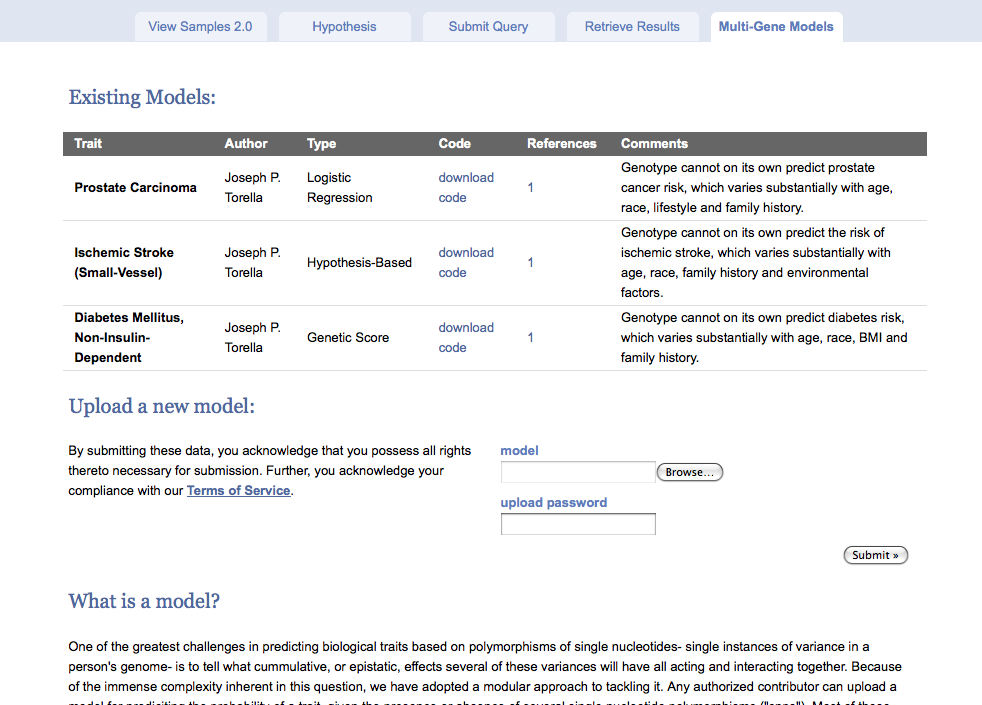
Task: Click the Trait column header
Action: [x=88, y=144]
